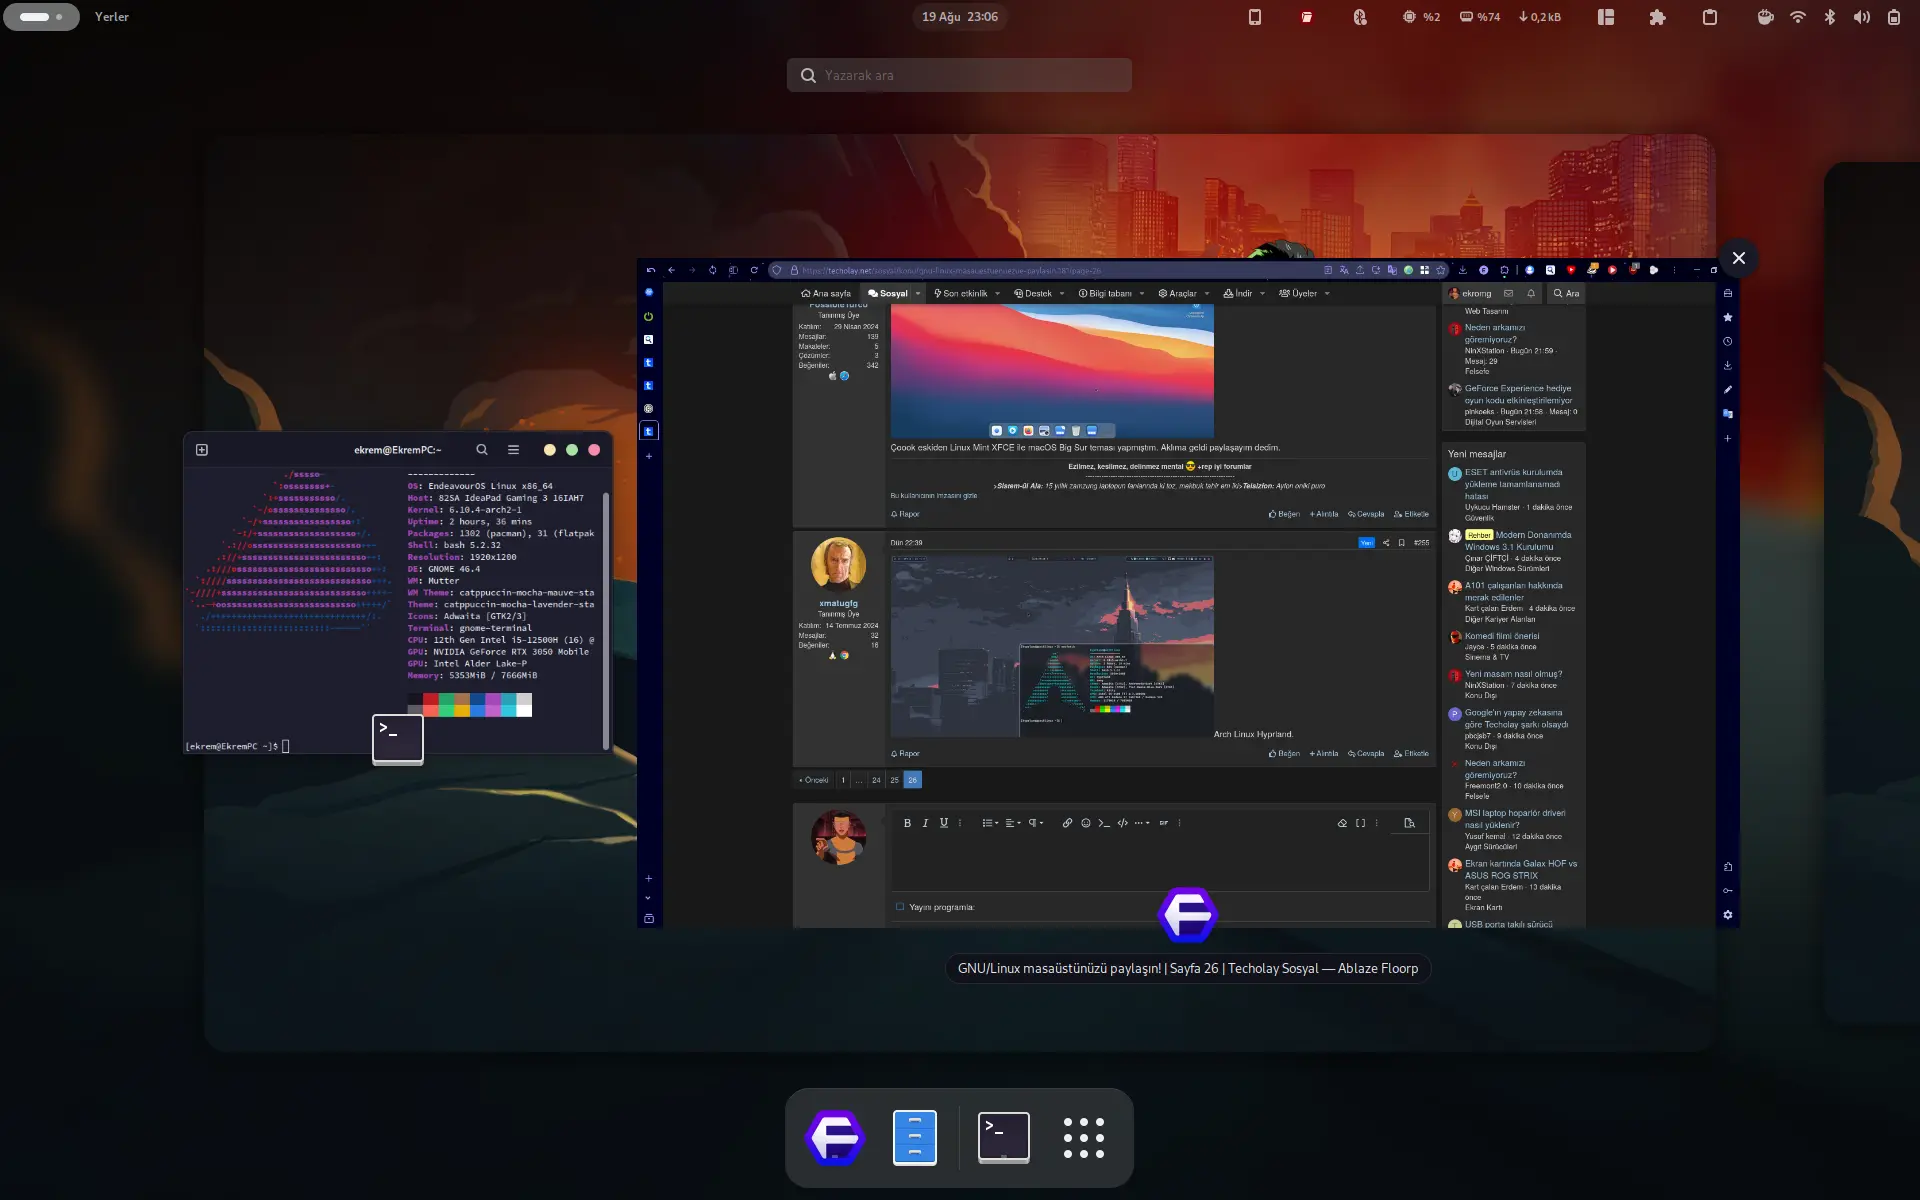
Task: Show all applications grid from the dock
Action: click(1084, 1138)
